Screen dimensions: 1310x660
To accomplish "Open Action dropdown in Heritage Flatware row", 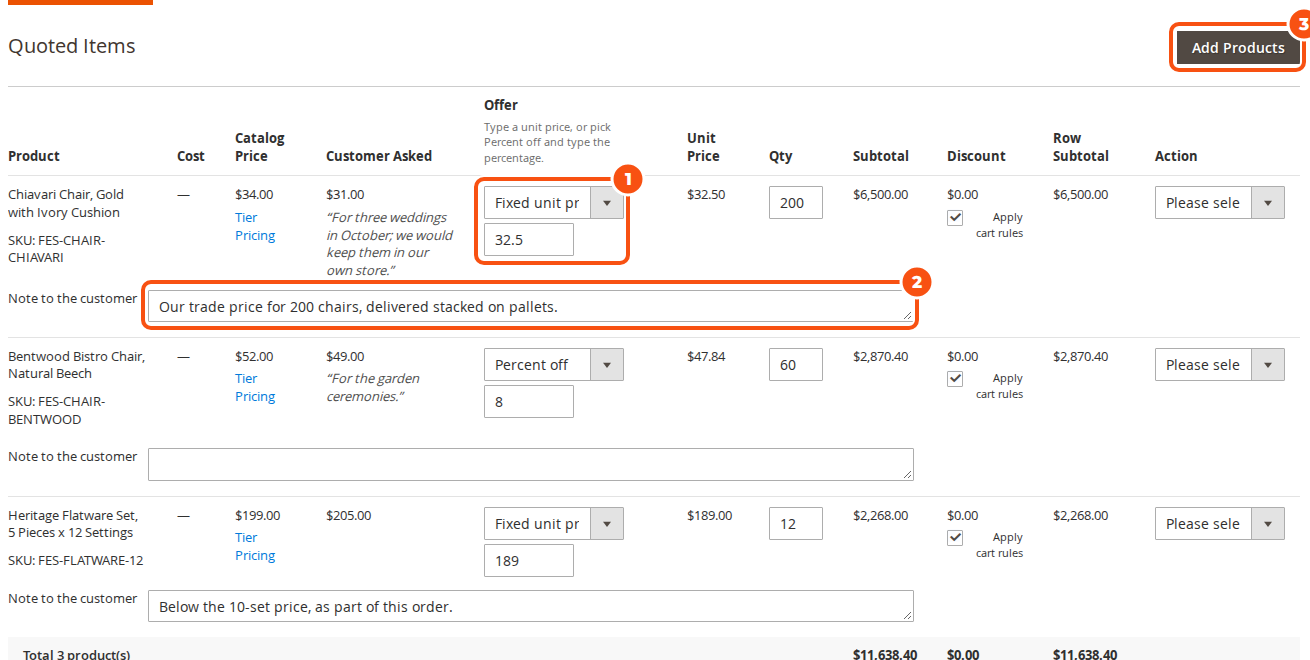I will coord(1220,524).
